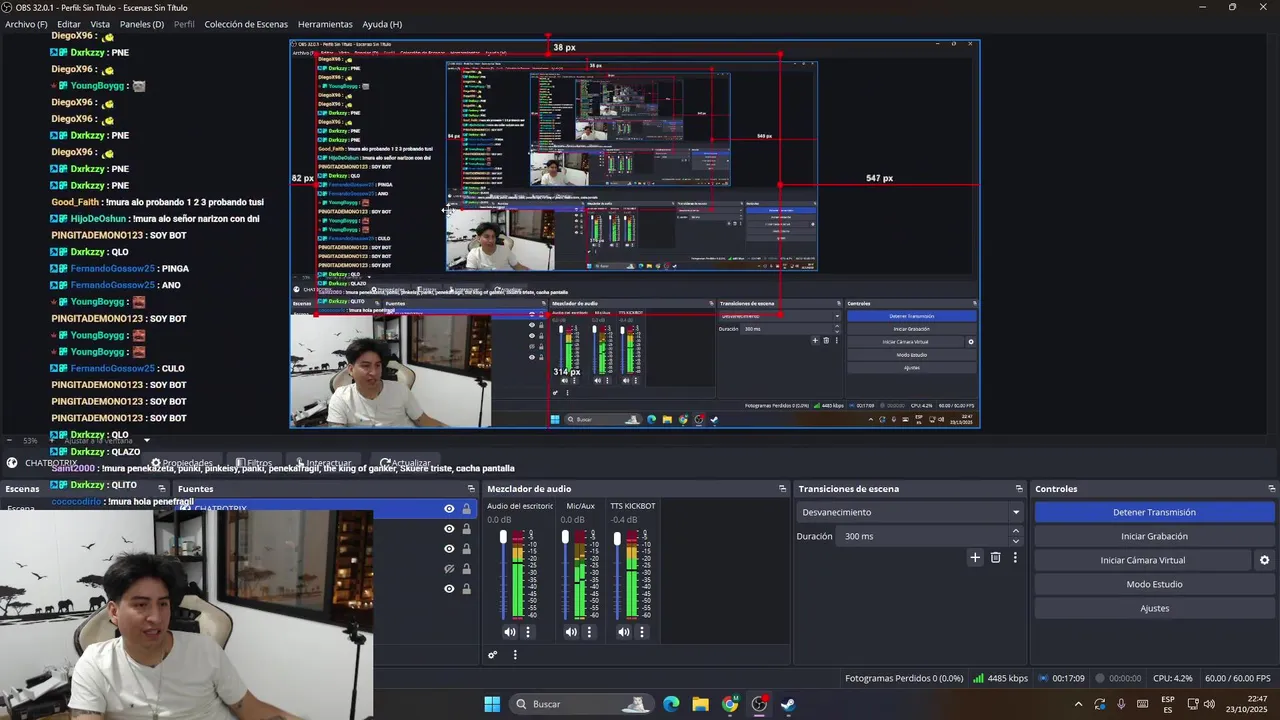Open source Propiedades button
The height and width of the screenshot is (720, 1280).
point(182,463)
